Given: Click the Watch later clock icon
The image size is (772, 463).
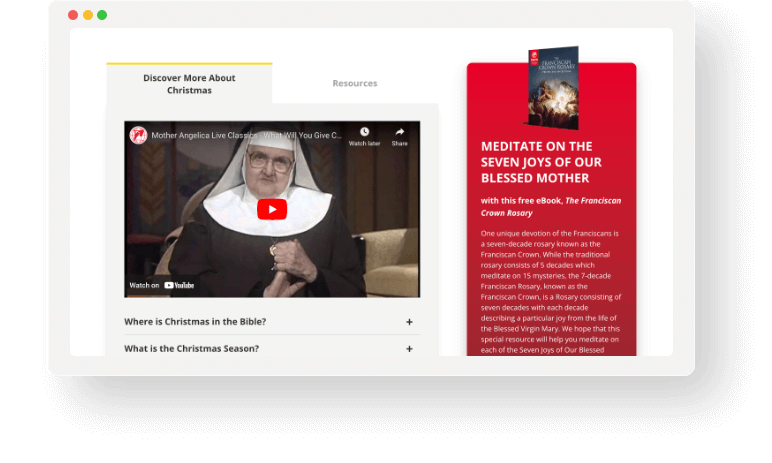Looking at the screenshot, I should pyautogui.click(x=364, y=132).
